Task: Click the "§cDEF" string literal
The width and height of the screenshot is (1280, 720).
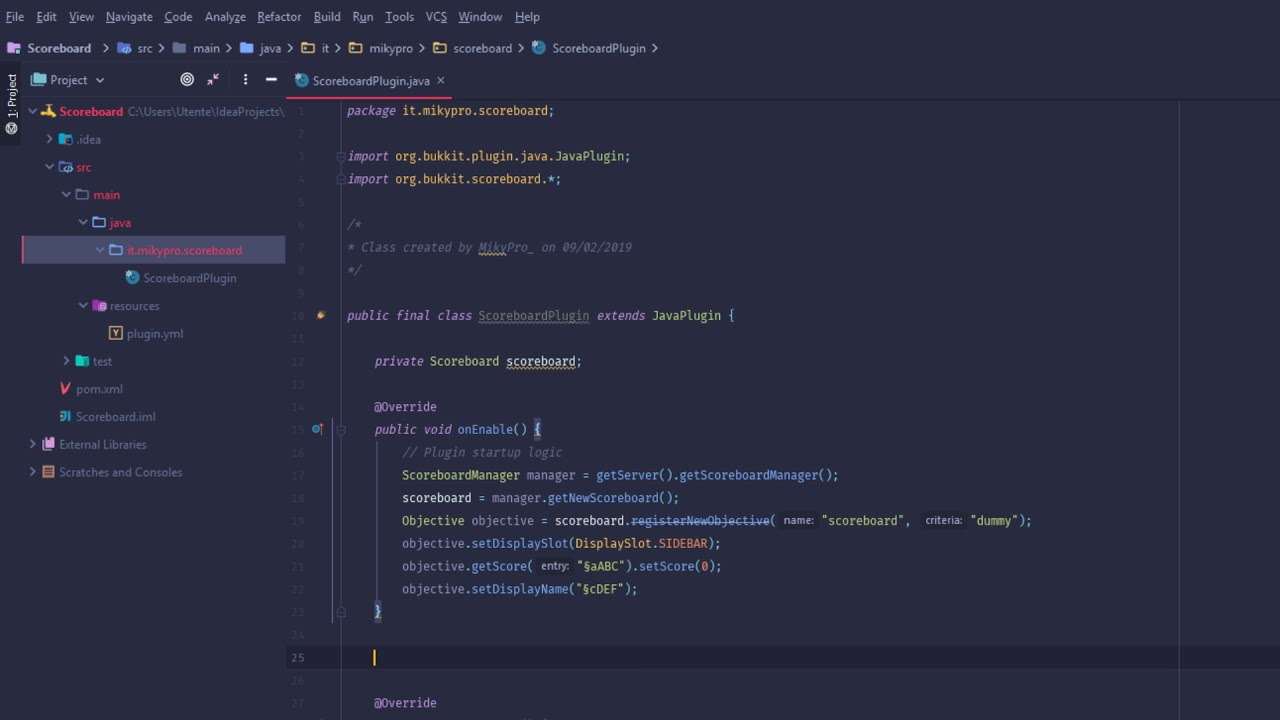Action: coord(599,589)
